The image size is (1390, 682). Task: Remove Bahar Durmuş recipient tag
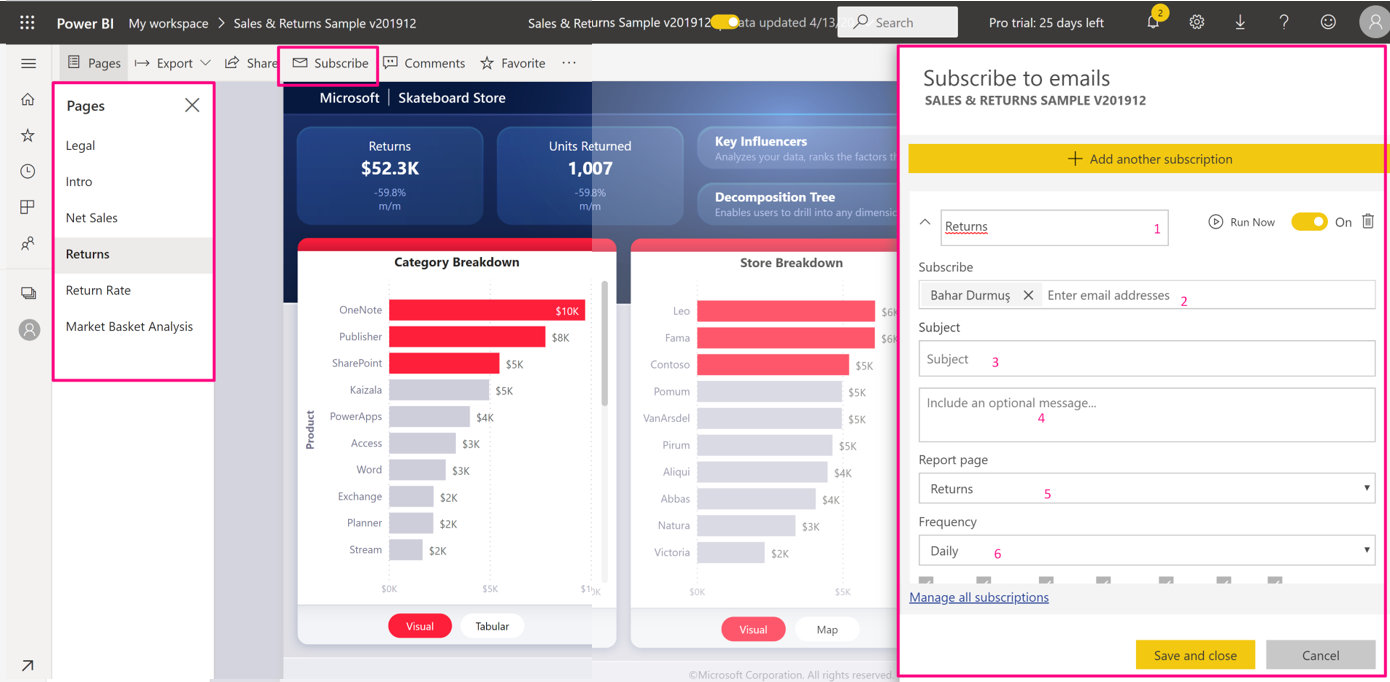point(1028,295)
